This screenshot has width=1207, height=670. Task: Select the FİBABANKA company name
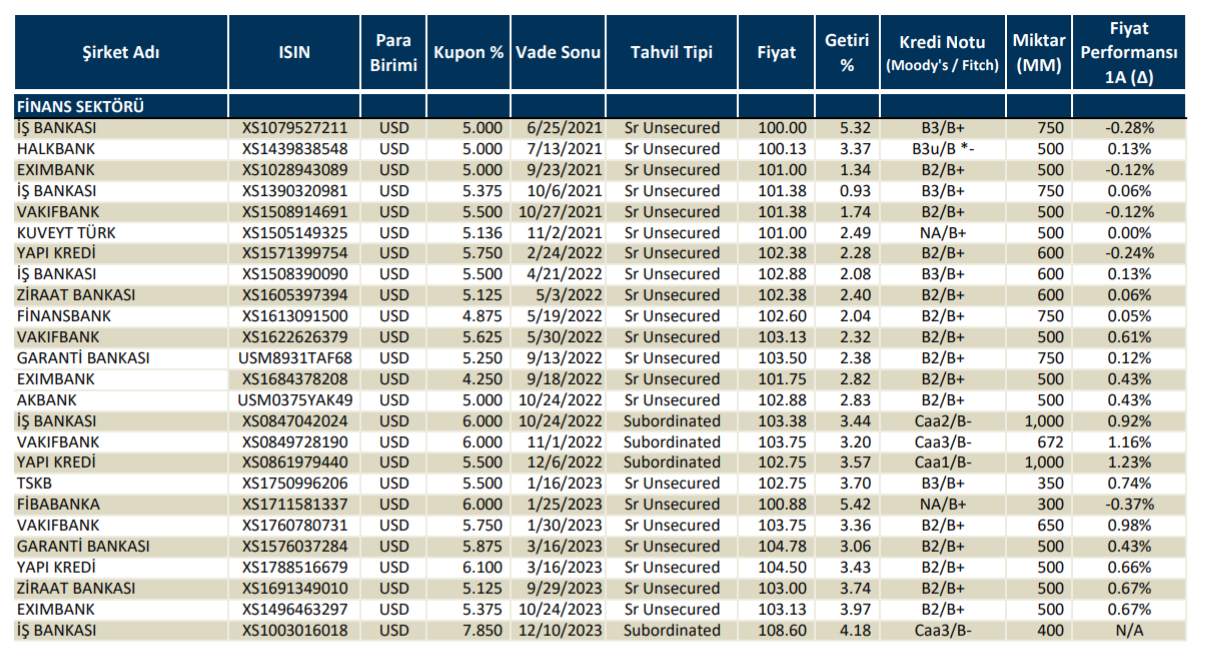coord(58,505)
